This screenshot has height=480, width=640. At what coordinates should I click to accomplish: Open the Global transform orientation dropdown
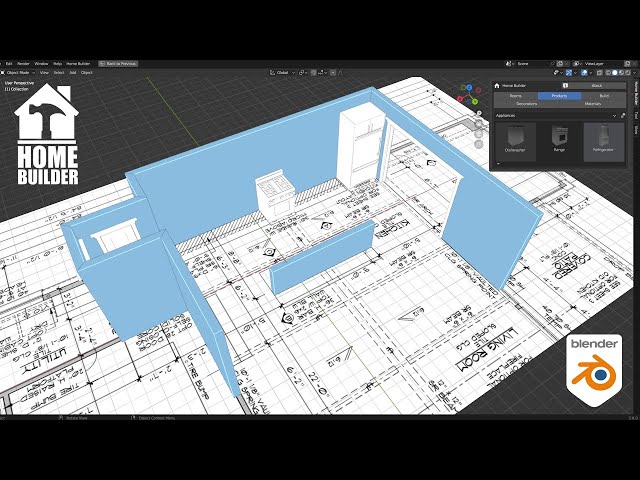282,73
